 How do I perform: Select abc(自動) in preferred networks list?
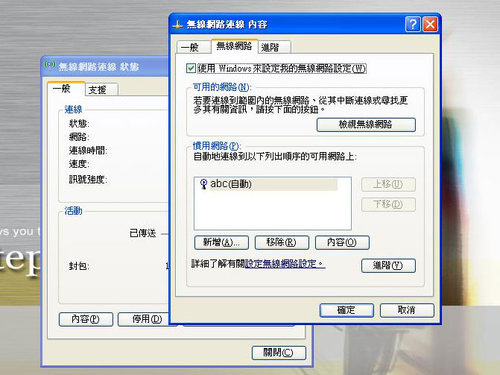coord(268,184)
